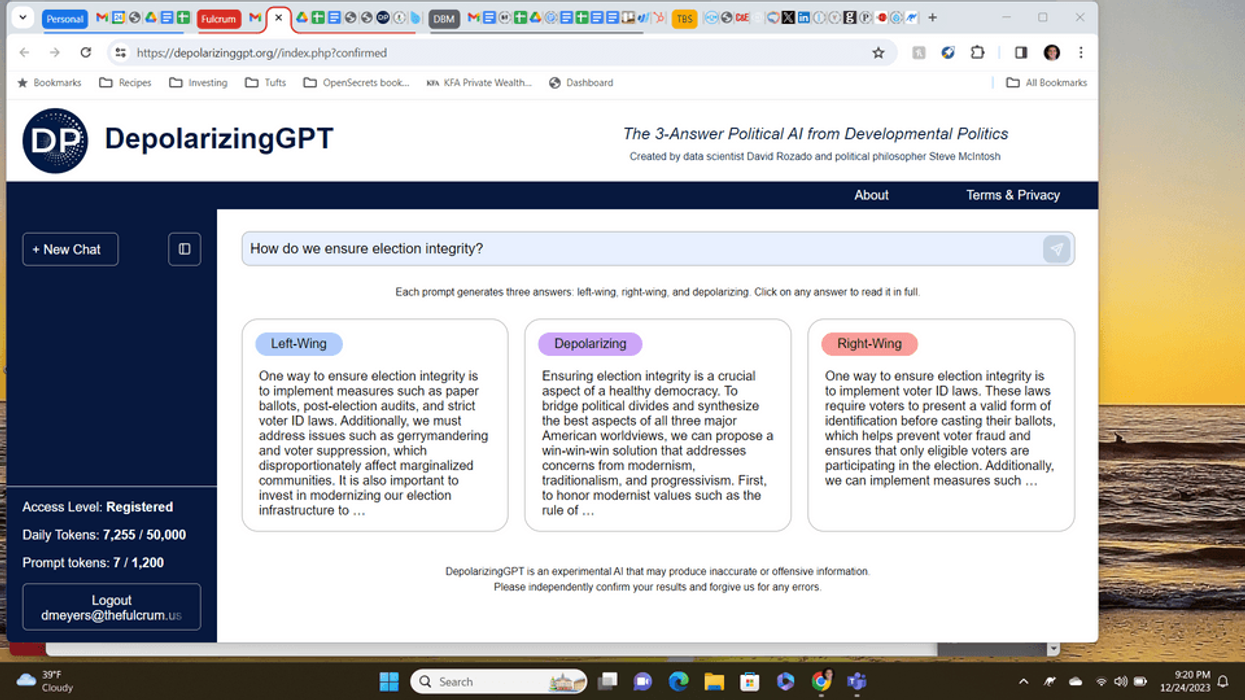Image resolution: width=1245 pixels, height=700 pixels.
Task: Open the About menu item
Action: coord(871,195)
